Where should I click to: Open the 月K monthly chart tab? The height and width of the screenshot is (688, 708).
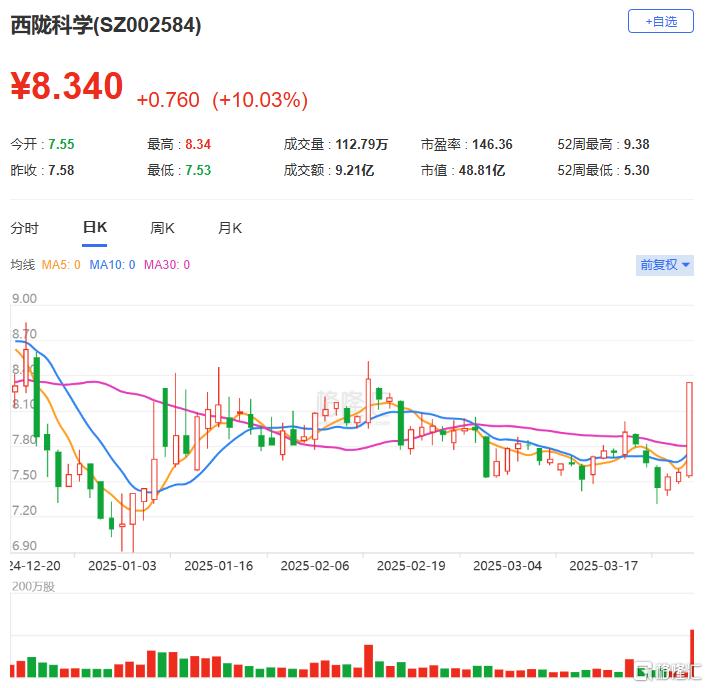pyautogui.click(x=230, y=228)
